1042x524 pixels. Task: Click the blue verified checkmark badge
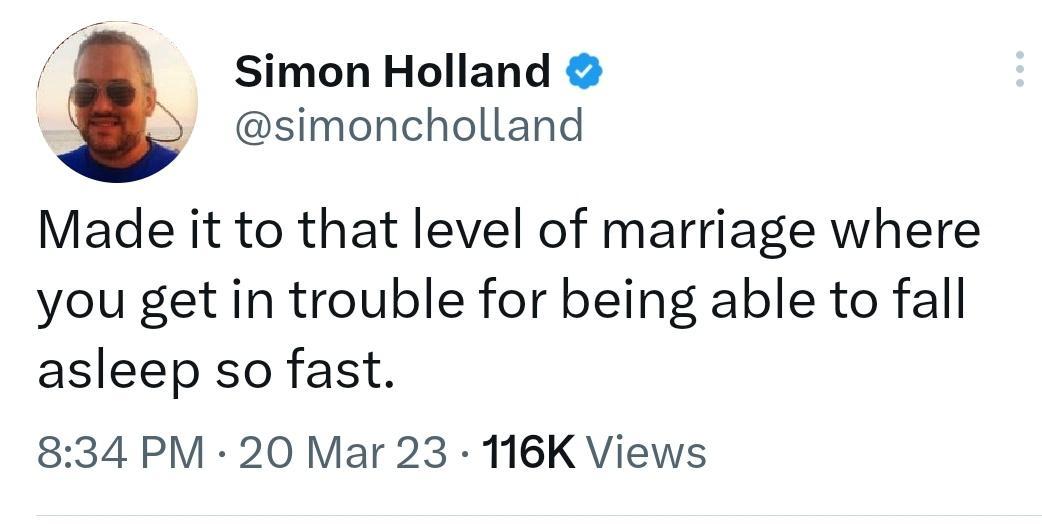(x=583, y=72)
